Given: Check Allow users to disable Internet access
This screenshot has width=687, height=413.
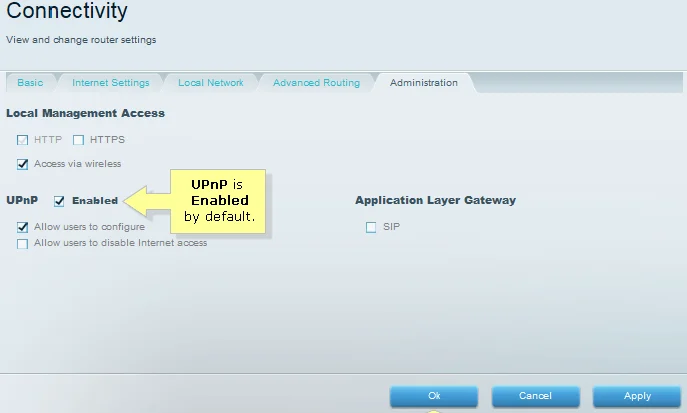Looking at the screenshot, I should [23, 244].
